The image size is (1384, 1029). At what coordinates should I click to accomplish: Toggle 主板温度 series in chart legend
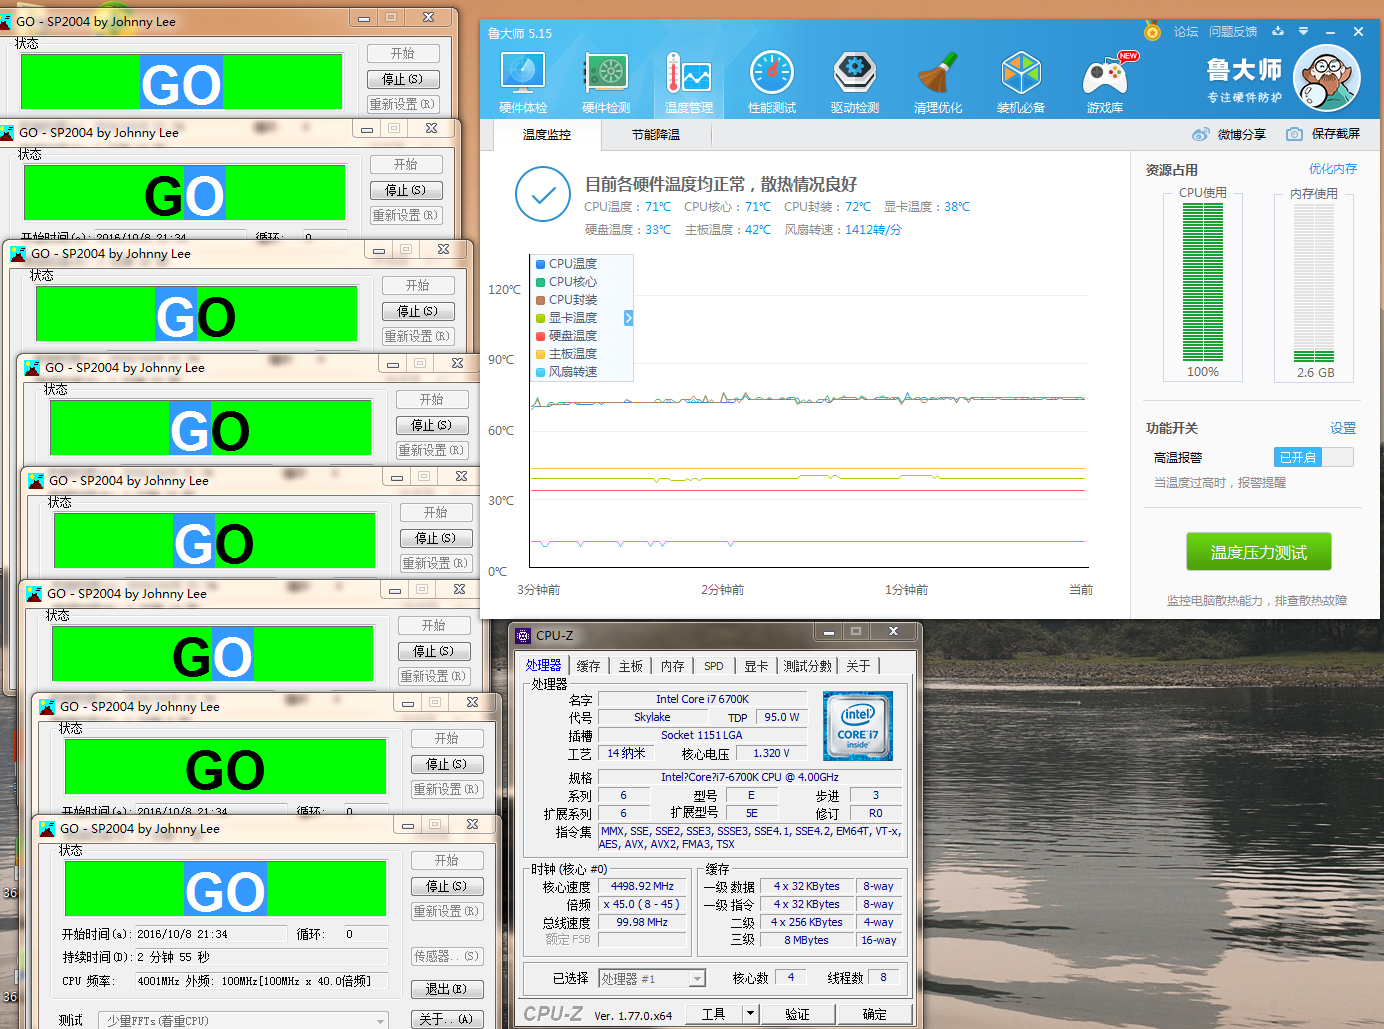(567, 354)
